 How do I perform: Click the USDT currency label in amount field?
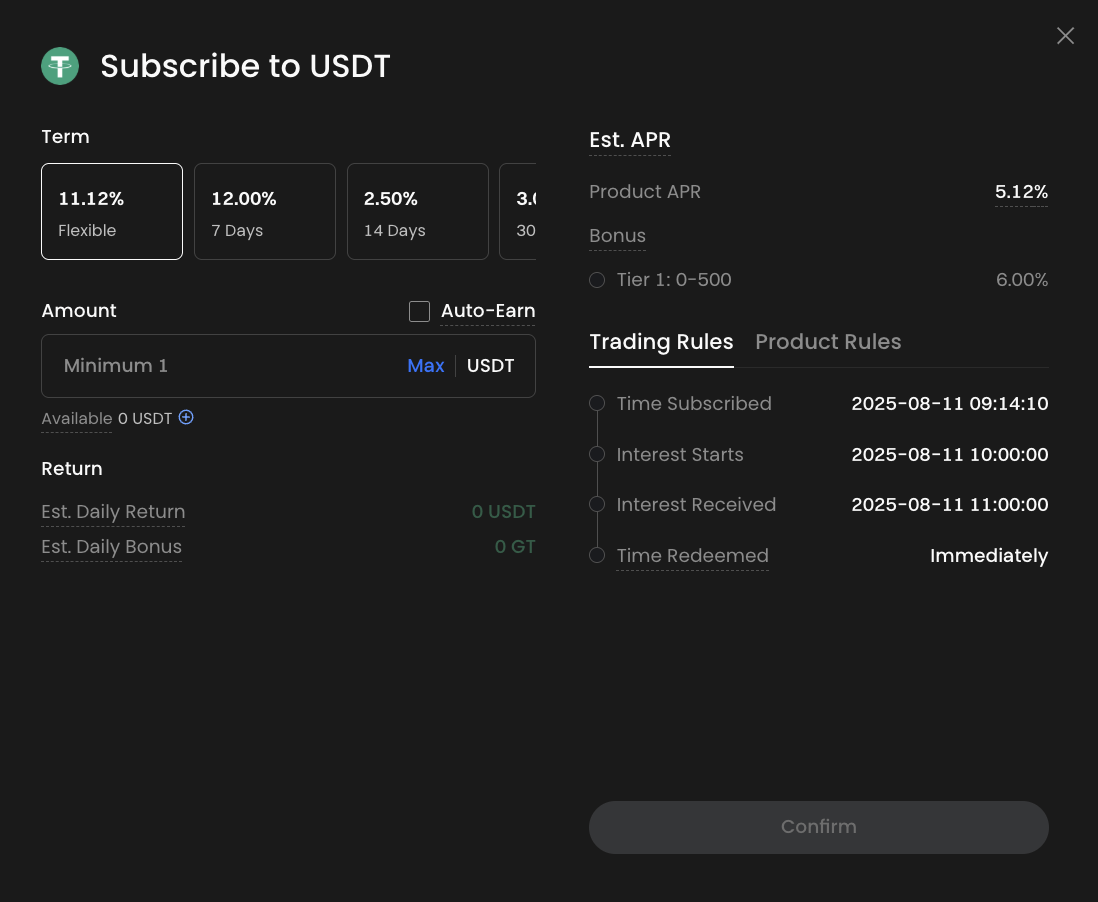490,366
